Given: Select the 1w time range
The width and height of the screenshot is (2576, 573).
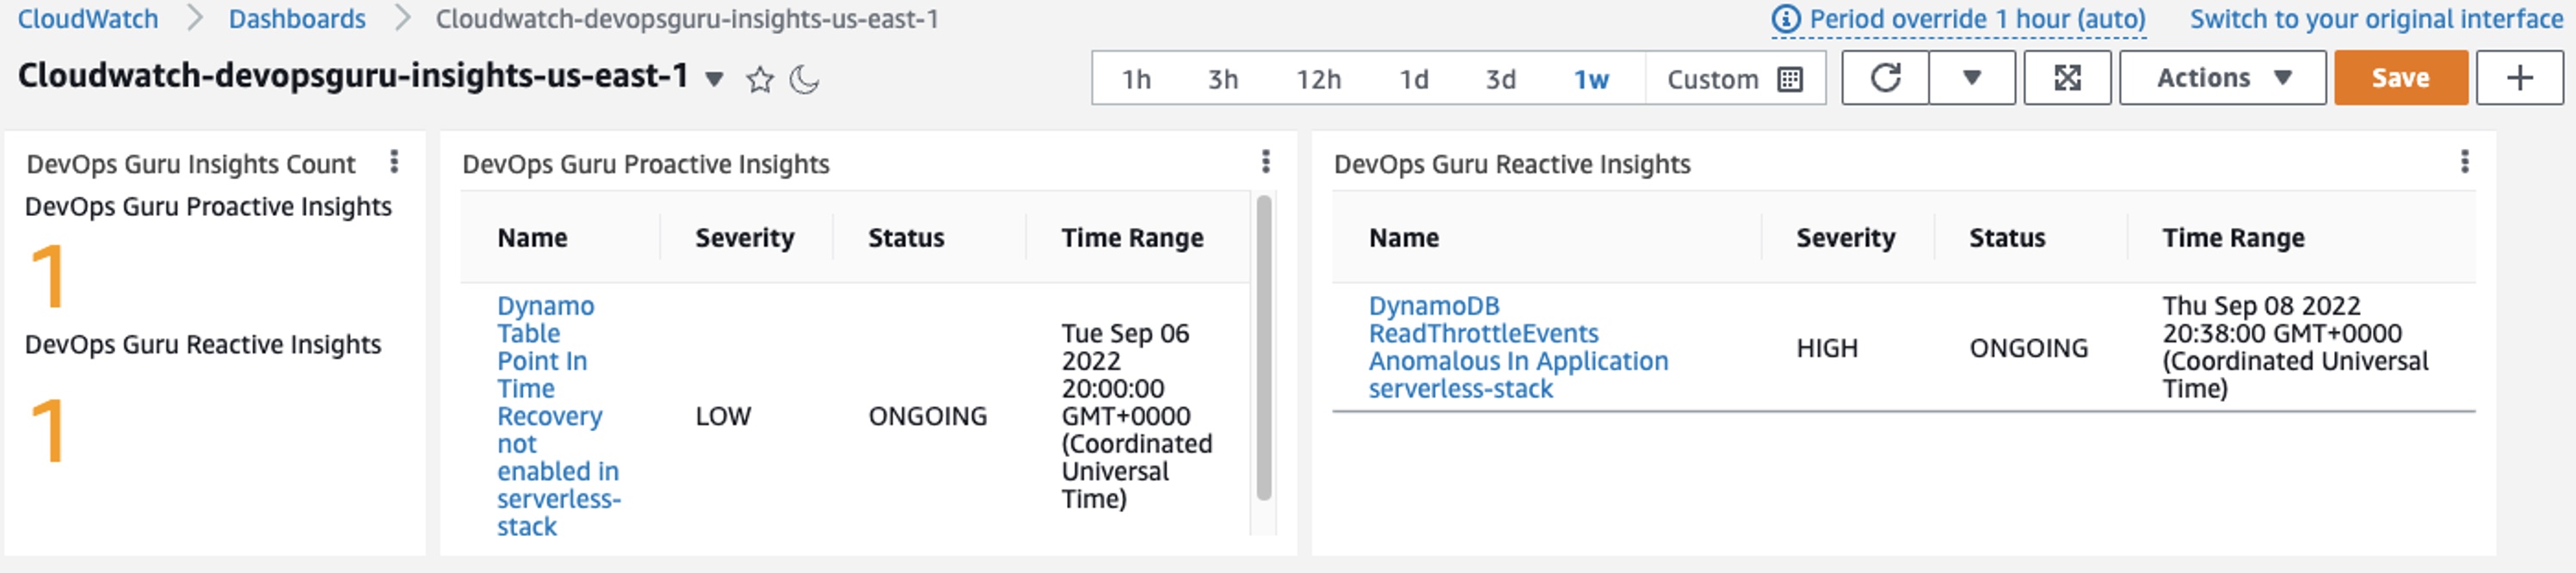Looking at the screenshot, I should 1591,79.
